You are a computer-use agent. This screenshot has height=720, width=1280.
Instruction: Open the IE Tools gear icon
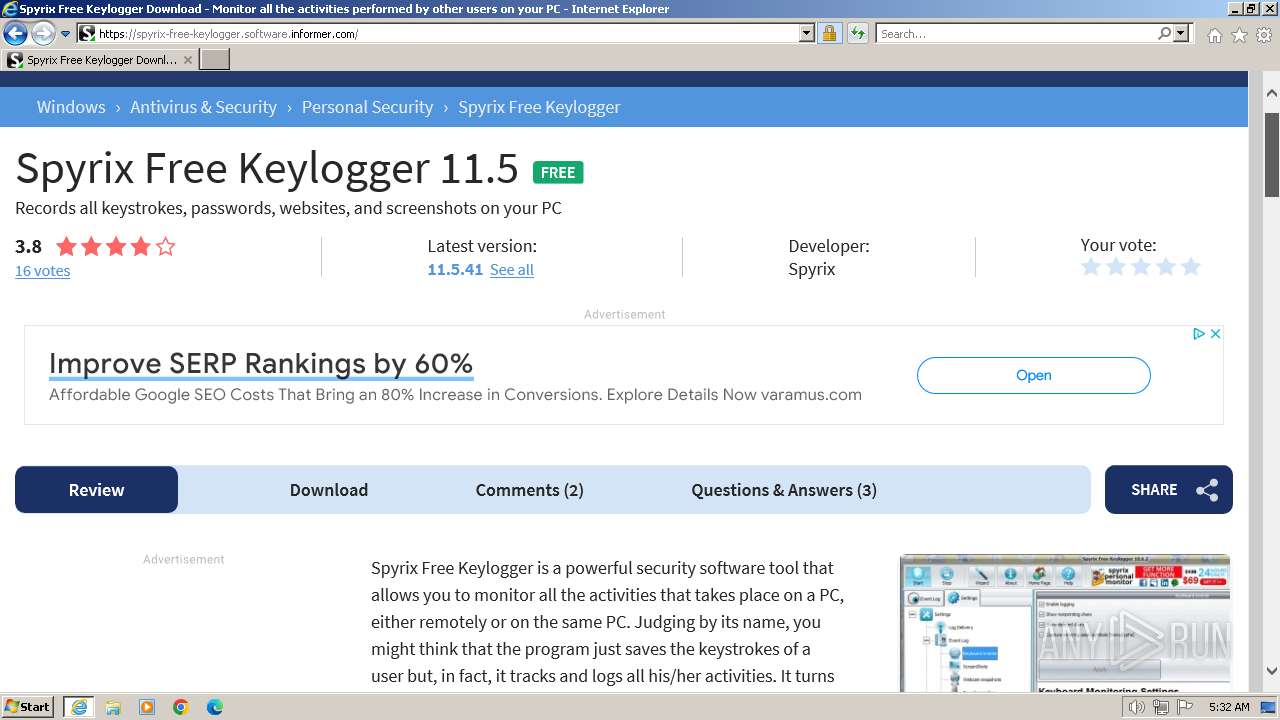[x=1264, y=35]
